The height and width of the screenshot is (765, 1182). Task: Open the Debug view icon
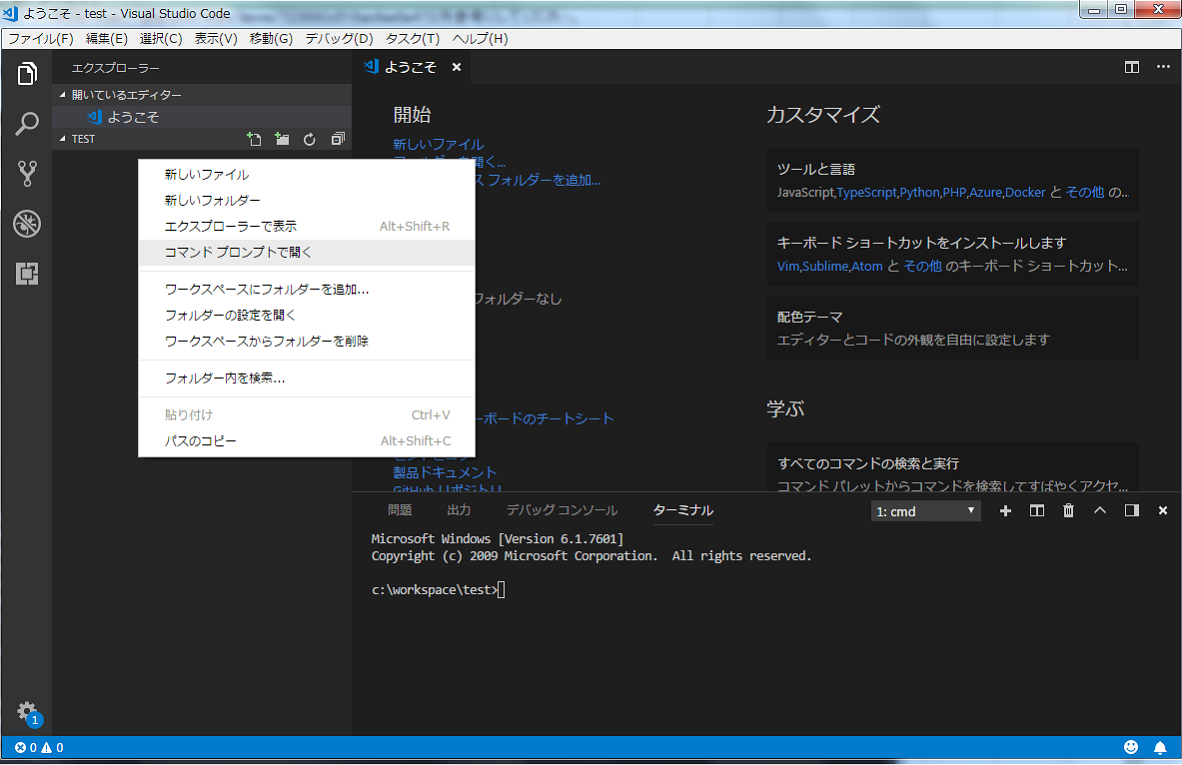[27, 224]
